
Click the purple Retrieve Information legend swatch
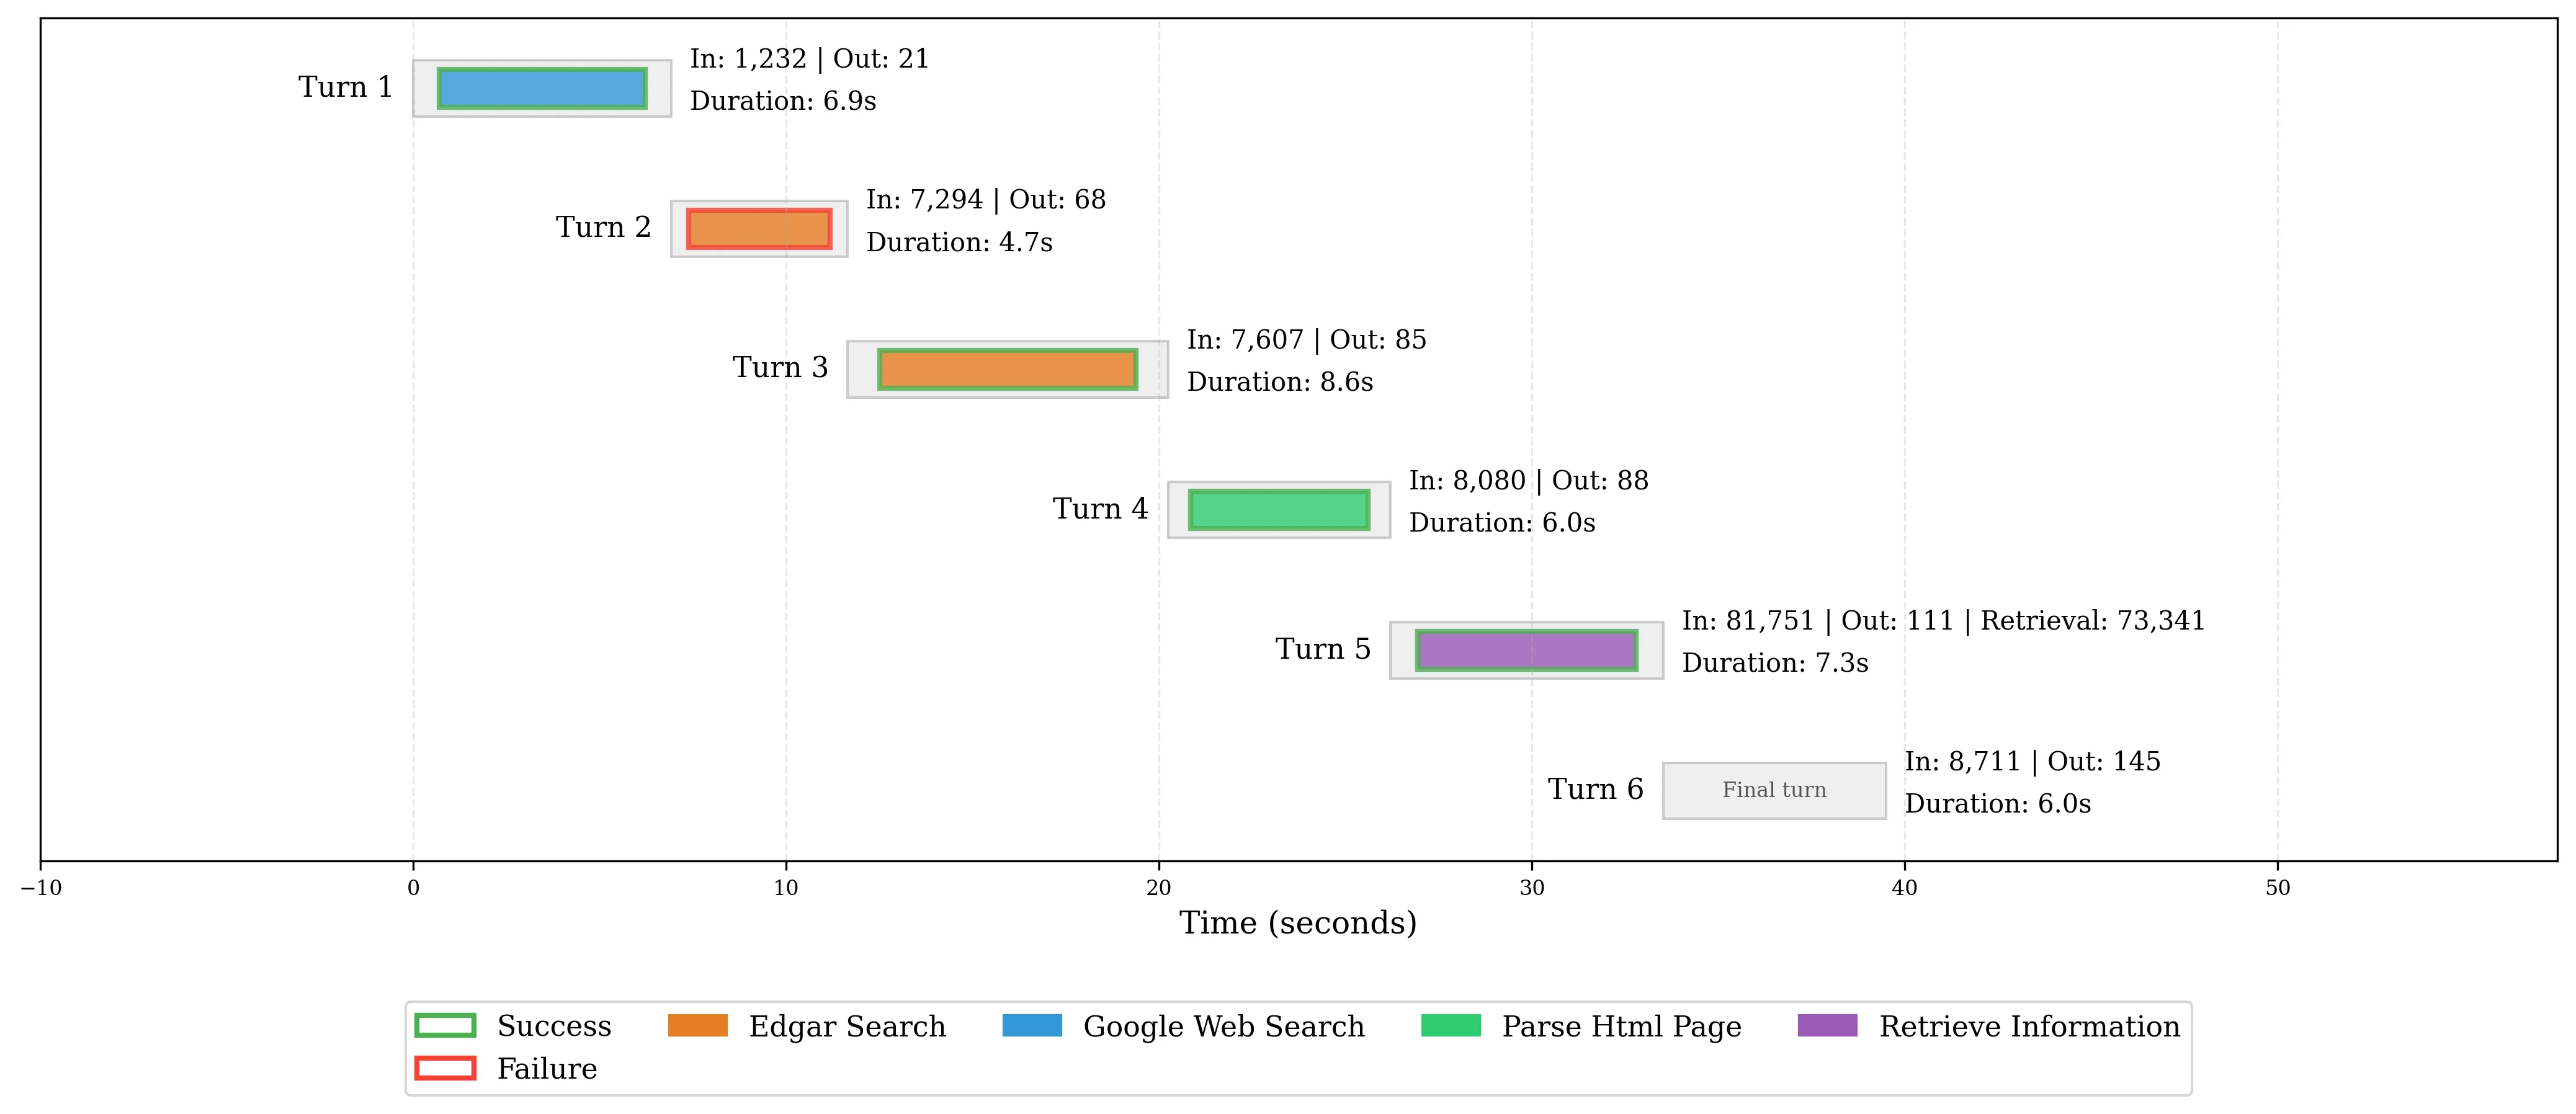click(1827, 1026)
